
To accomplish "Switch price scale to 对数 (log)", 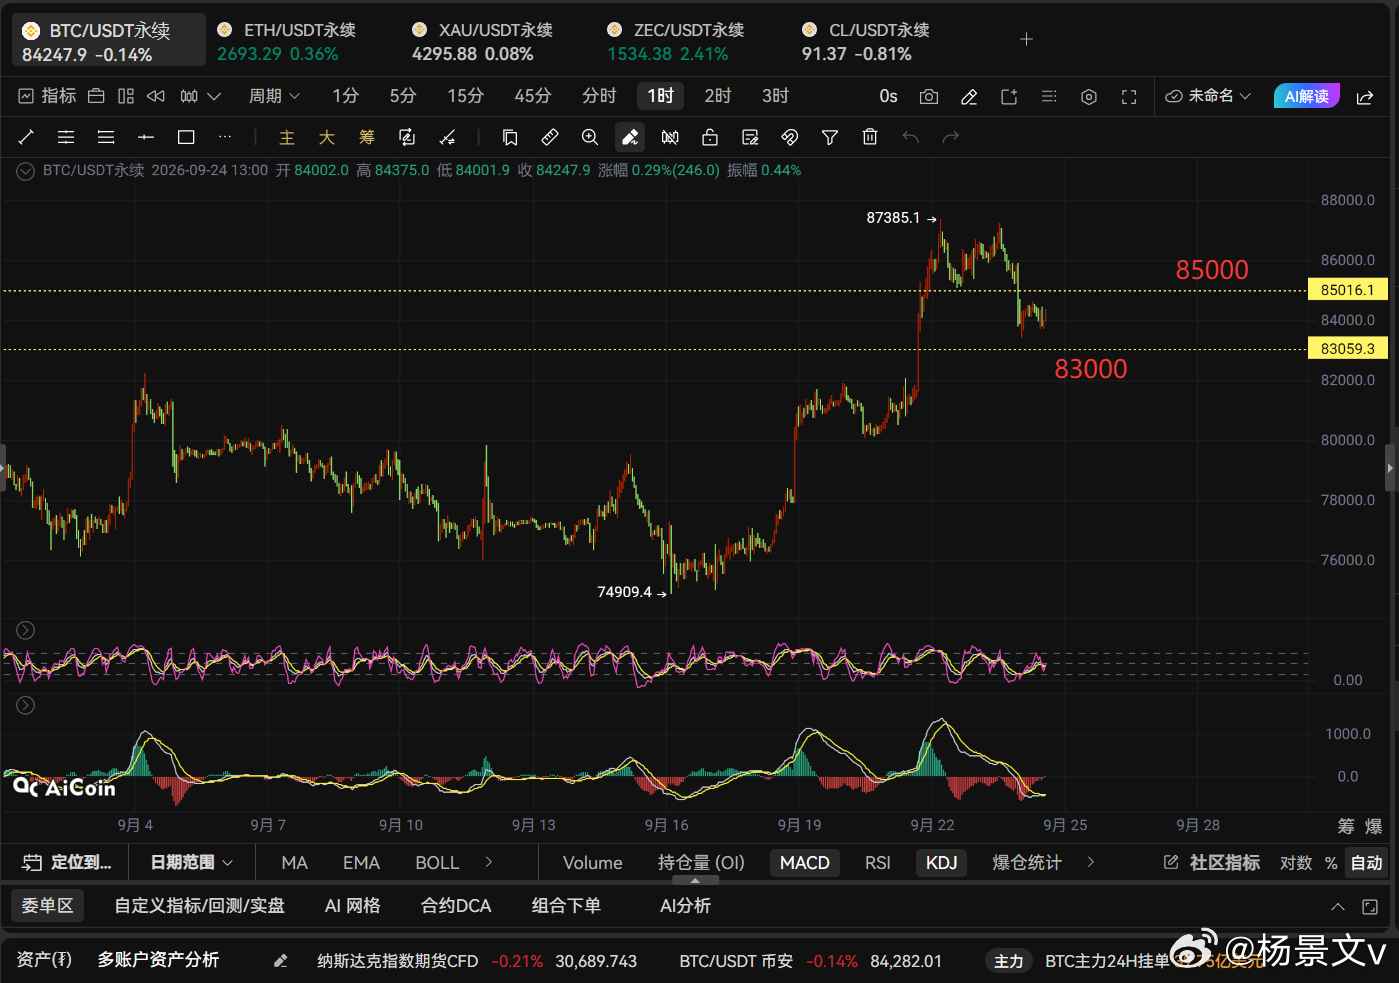I will click(x=1296, y=862).
